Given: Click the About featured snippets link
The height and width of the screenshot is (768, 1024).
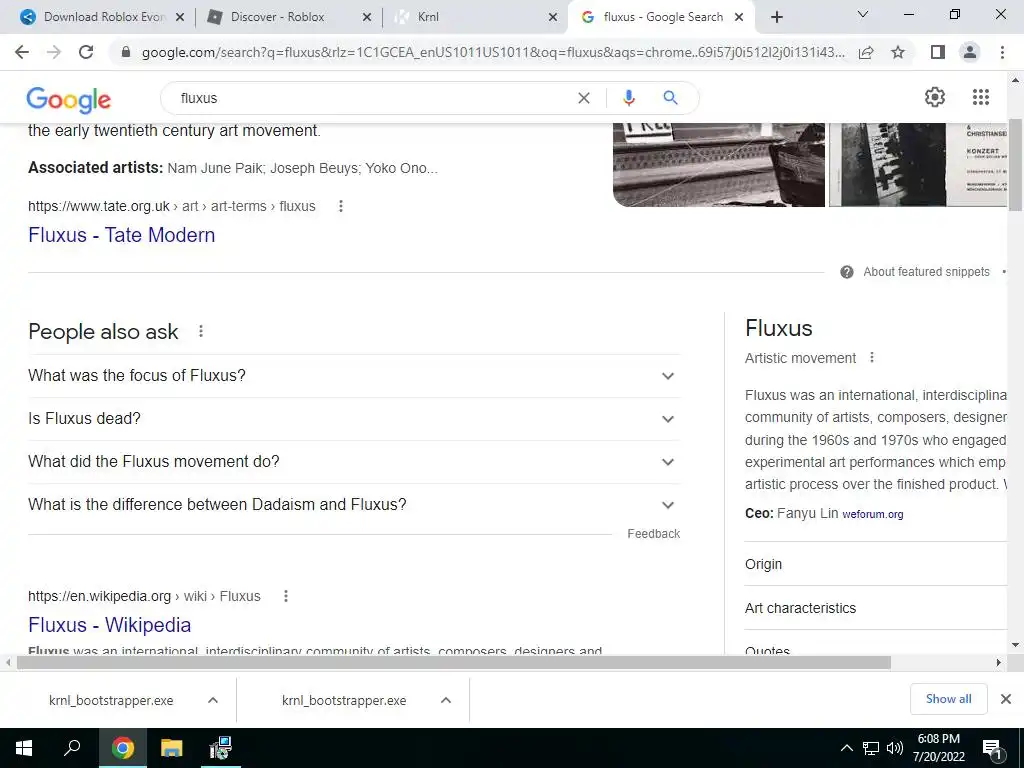Looking at the screenshot, I should tap(926, 272).
